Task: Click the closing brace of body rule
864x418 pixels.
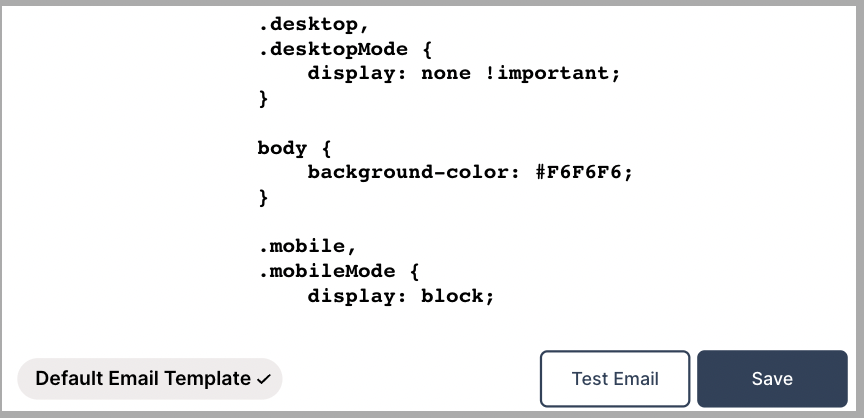Action: click(x=264, y=197)
